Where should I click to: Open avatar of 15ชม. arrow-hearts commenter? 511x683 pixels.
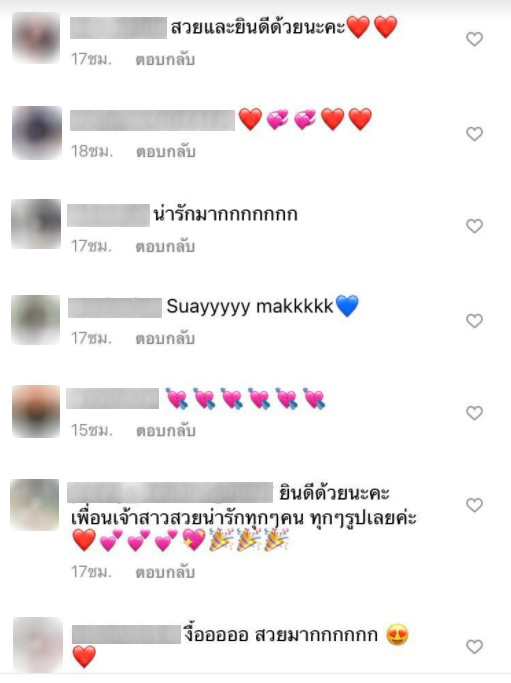(36, 411)
